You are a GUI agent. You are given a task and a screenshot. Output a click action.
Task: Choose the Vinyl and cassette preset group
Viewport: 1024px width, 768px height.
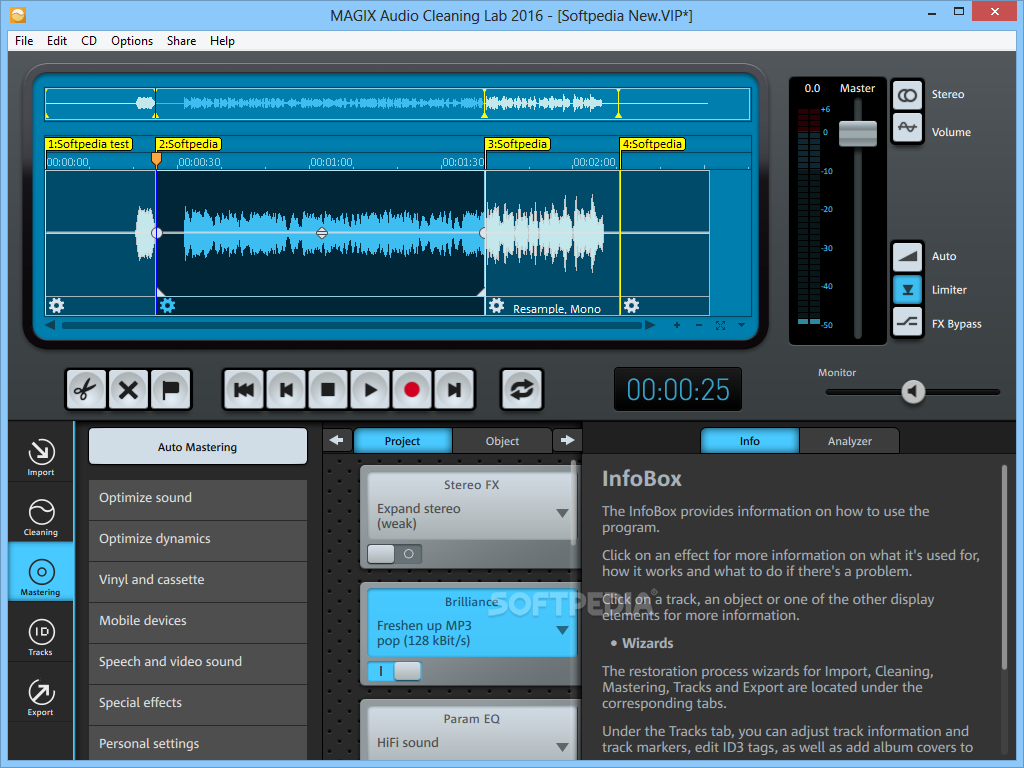(x=197, y=580)
